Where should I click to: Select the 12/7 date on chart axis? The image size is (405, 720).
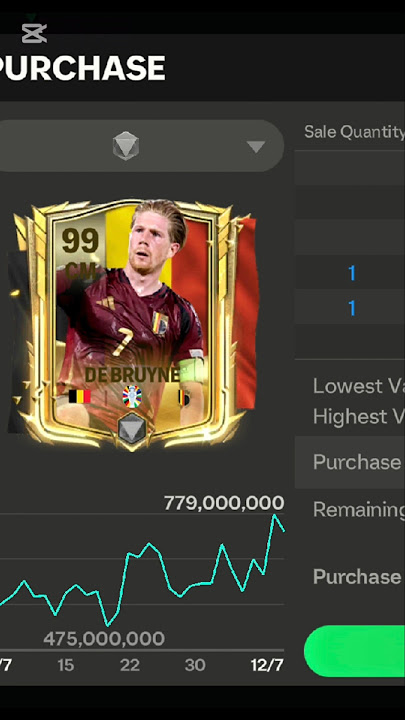tap(267, 665)
